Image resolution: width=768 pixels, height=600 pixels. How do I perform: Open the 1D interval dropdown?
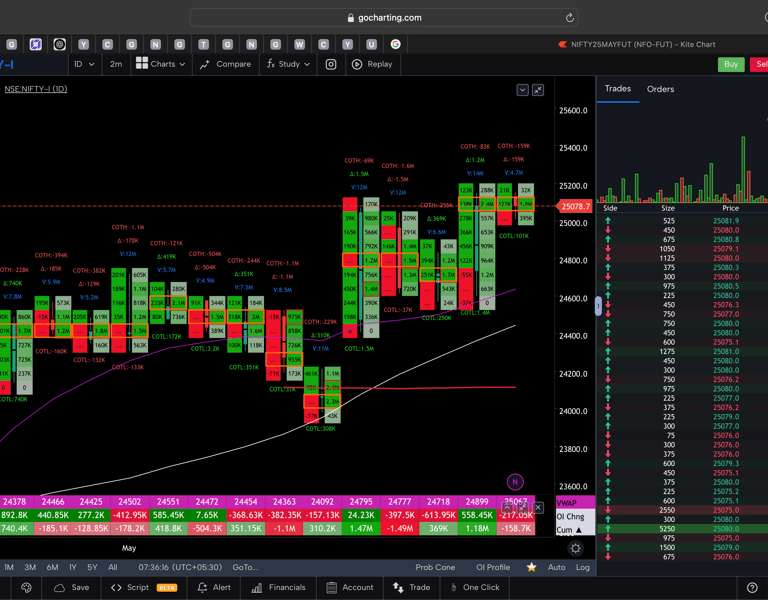point(83,64)
